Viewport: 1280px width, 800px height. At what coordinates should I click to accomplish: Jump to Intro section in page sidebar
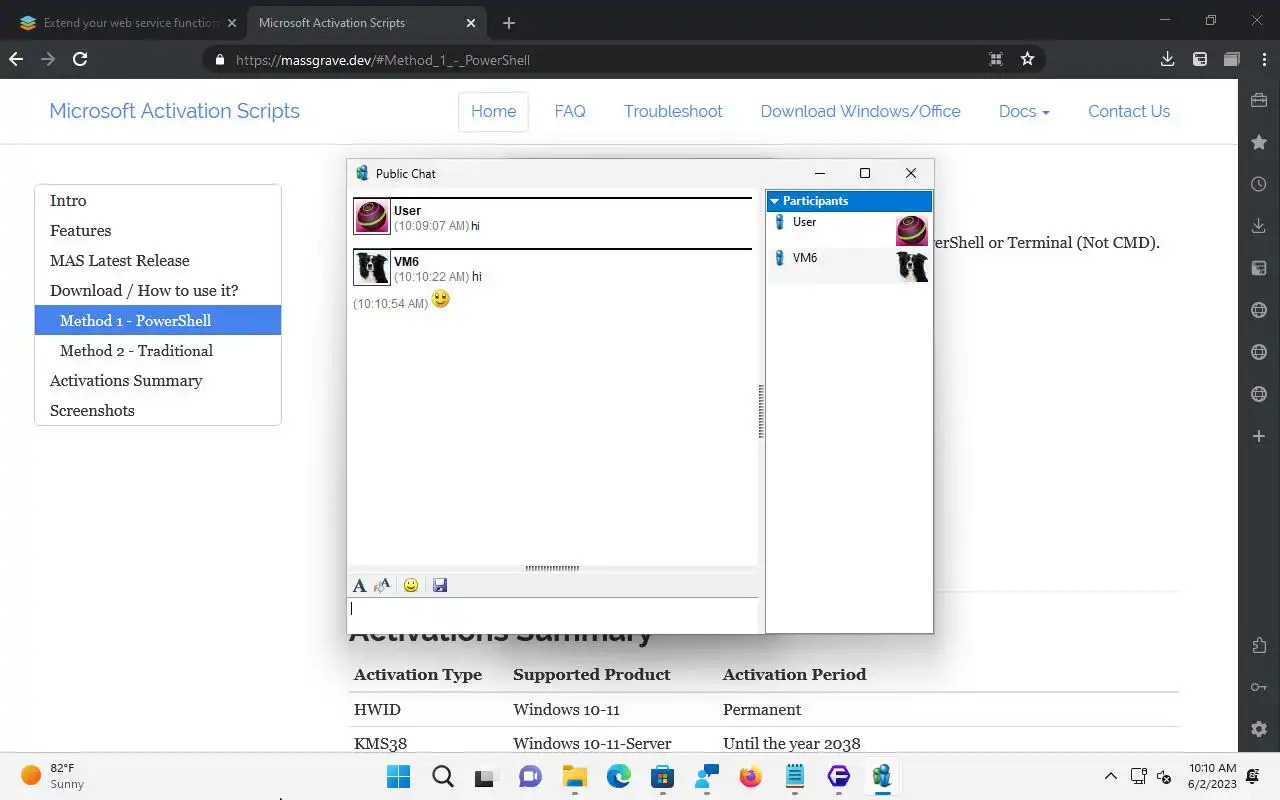click(x=158, y=200)
